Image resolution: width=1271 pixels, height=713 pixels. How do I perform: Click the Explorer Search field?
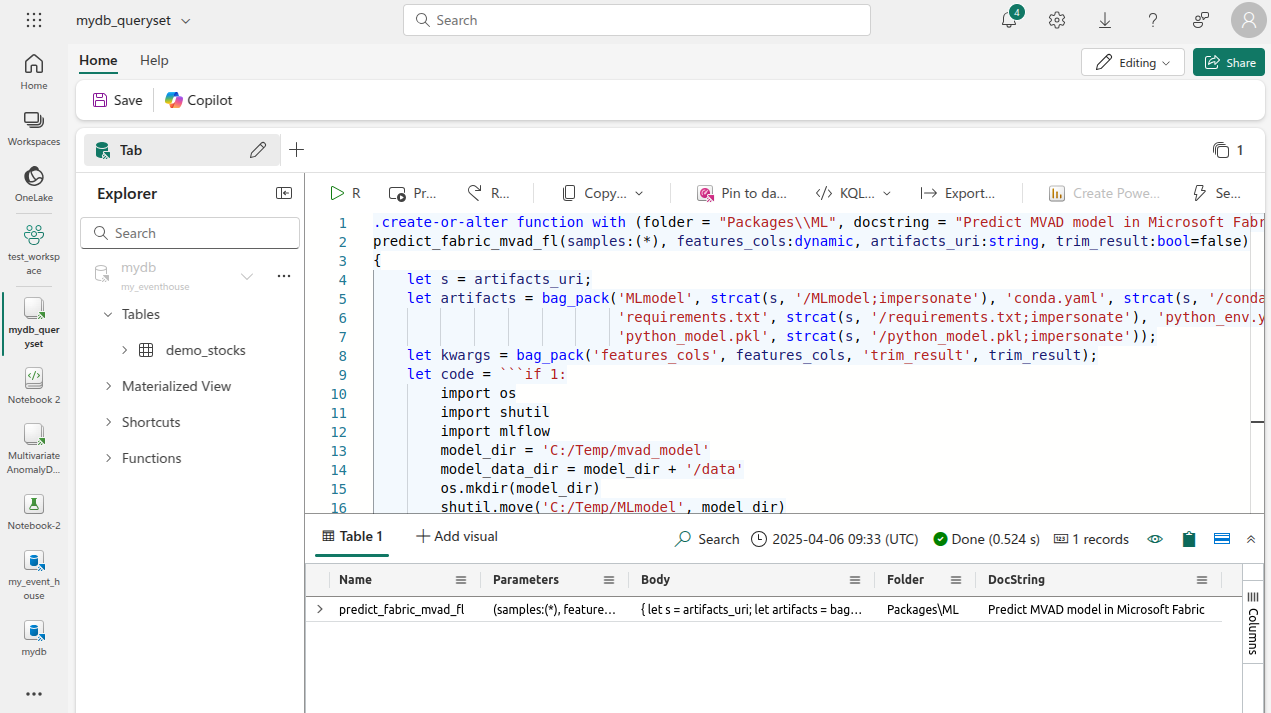190,233
